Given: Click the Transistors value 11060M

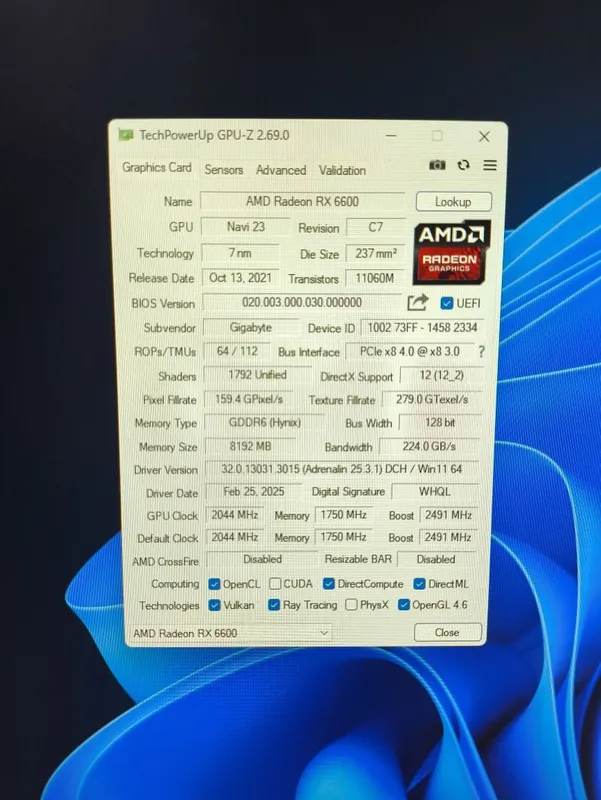Looking at the screenshot, I should 374,278.
